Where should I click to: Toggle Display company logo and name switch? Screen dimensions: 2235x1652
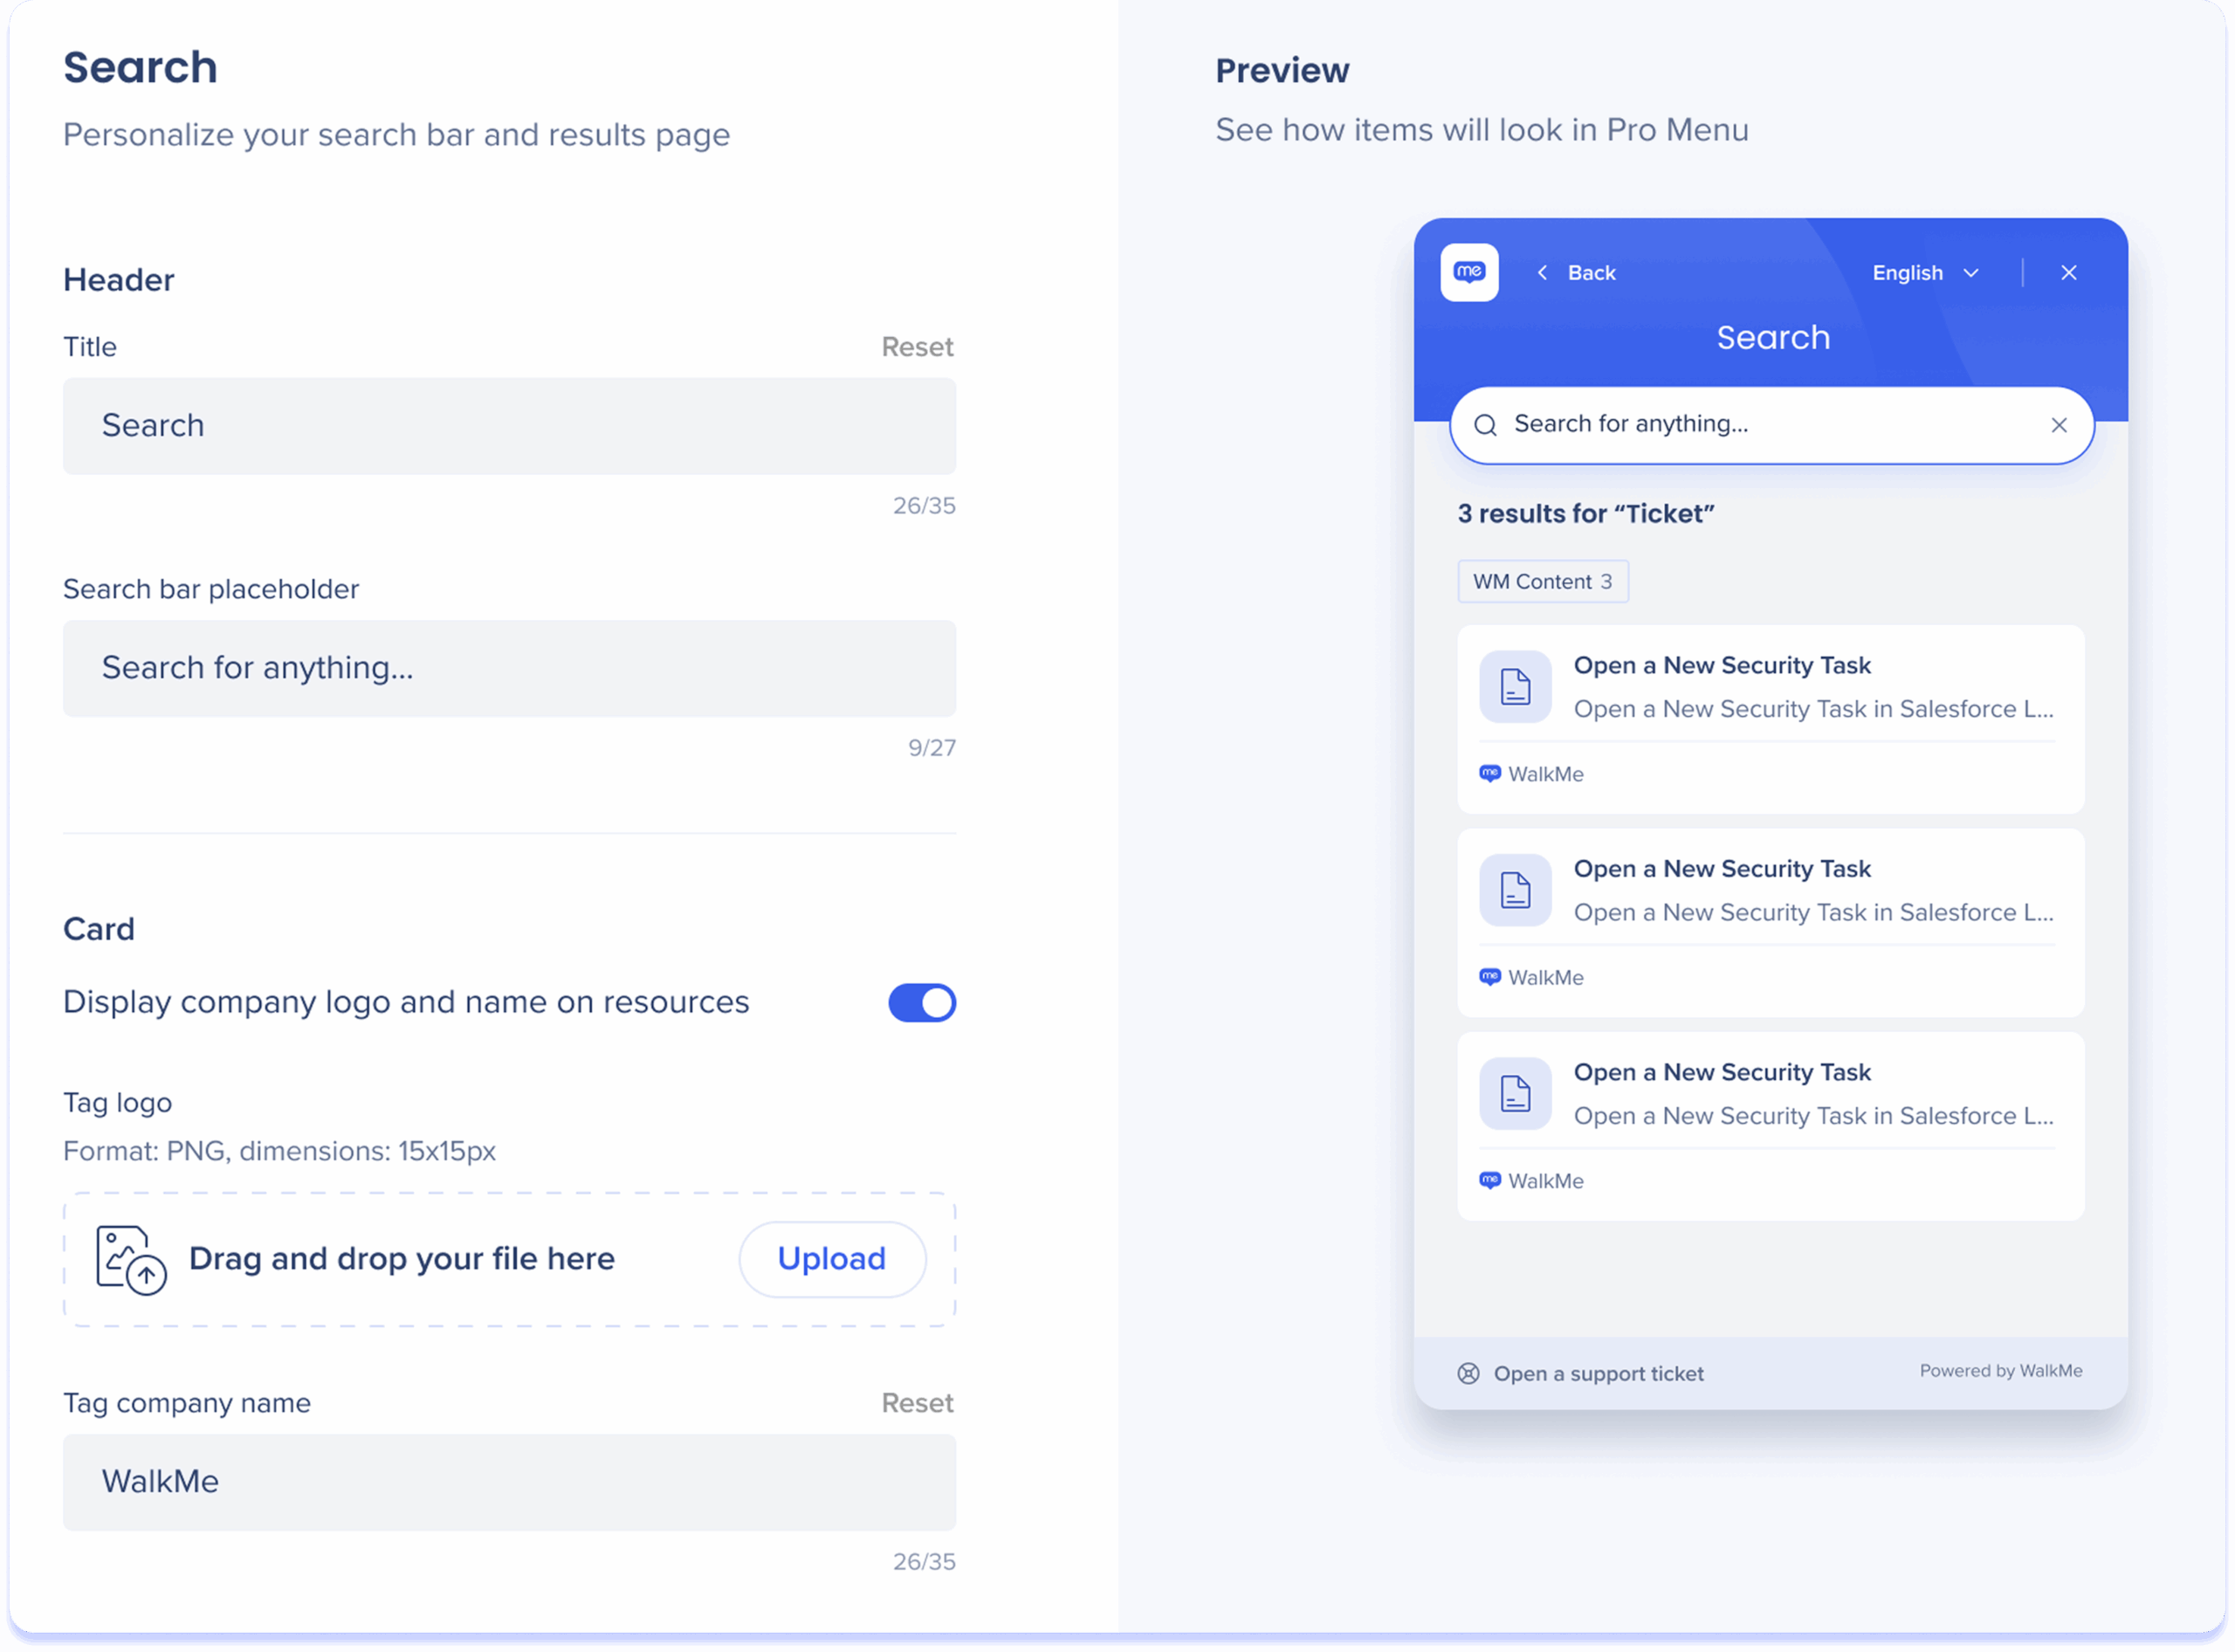coord(921,1002)
